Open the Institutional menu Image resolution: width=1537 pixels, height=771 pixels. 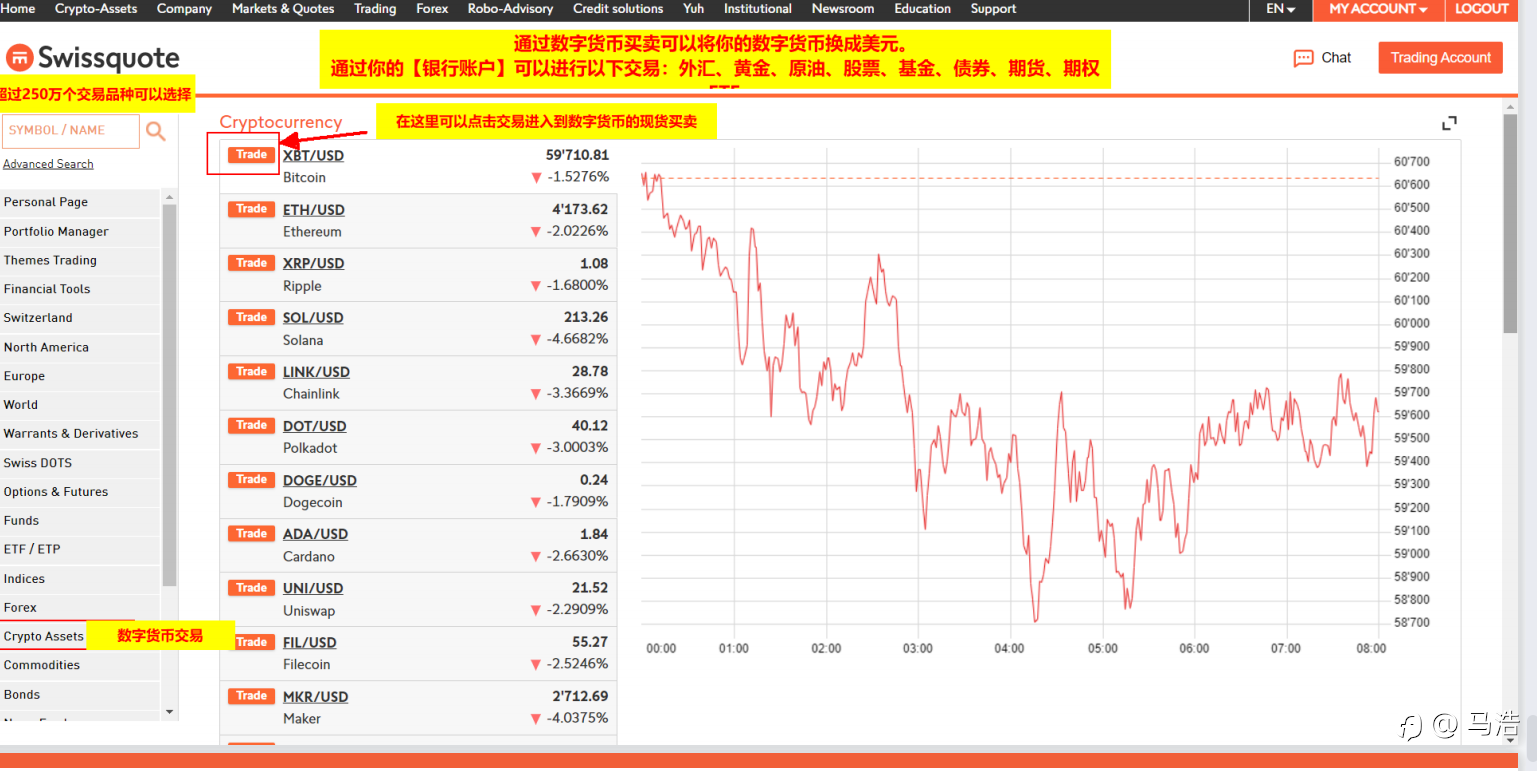[758, 9]
